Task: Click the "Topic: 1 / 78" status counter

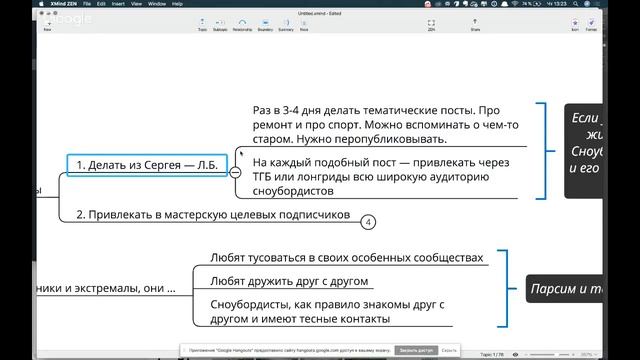Action: [492, 355]
